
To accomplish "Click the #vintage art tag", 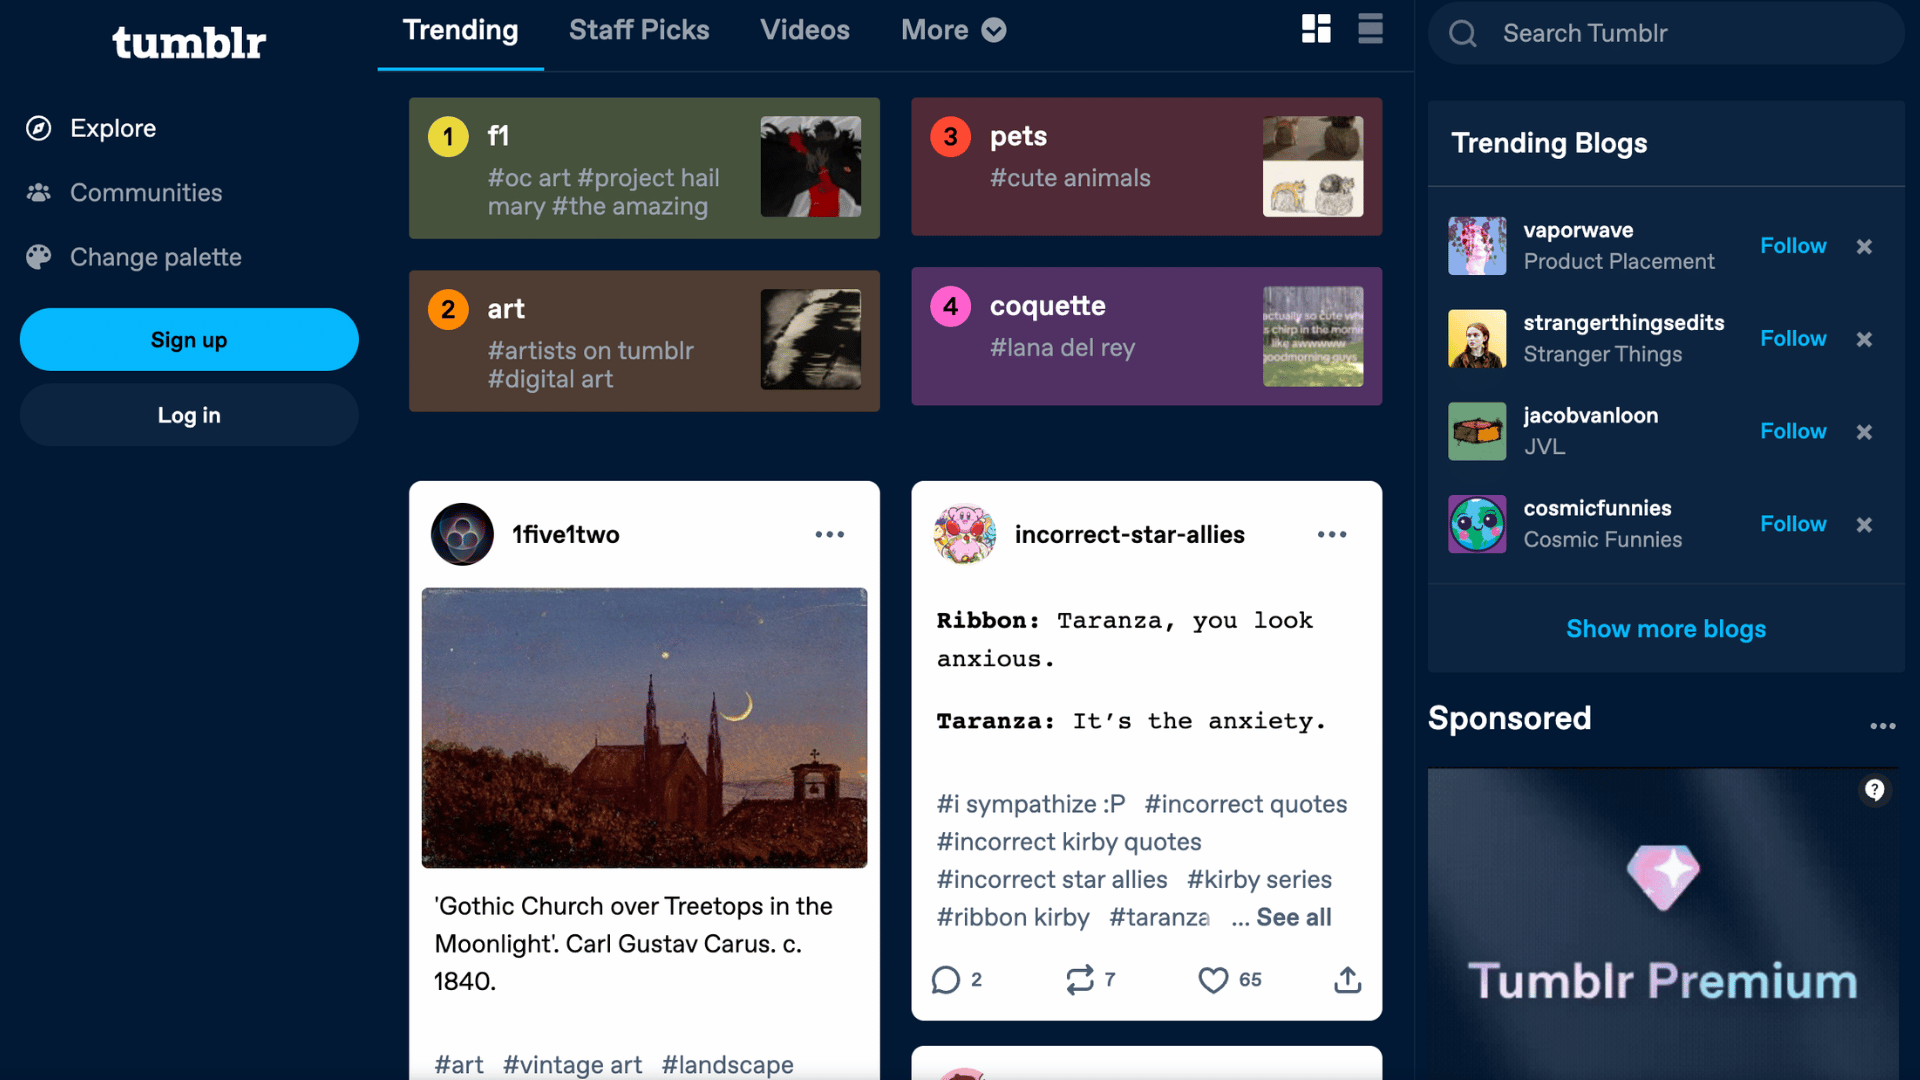I will pyautogui.click(x=572, y=1064).
